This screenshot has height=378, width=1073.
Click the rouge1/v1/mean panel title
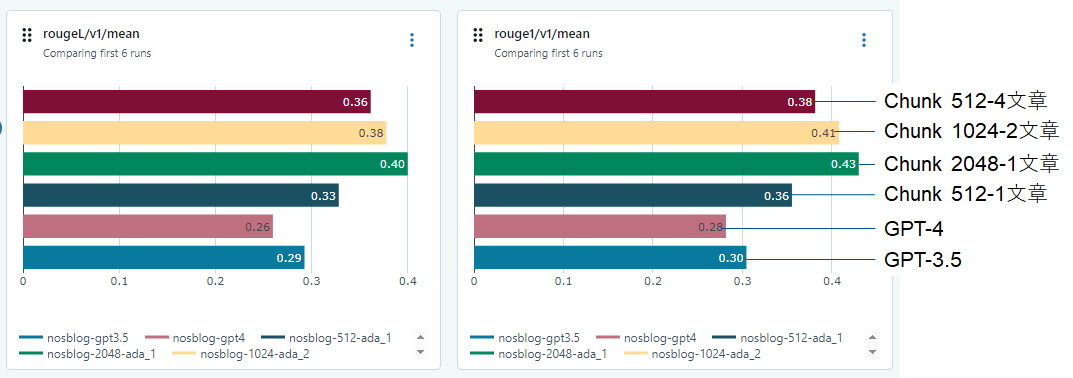pos(542,34)
